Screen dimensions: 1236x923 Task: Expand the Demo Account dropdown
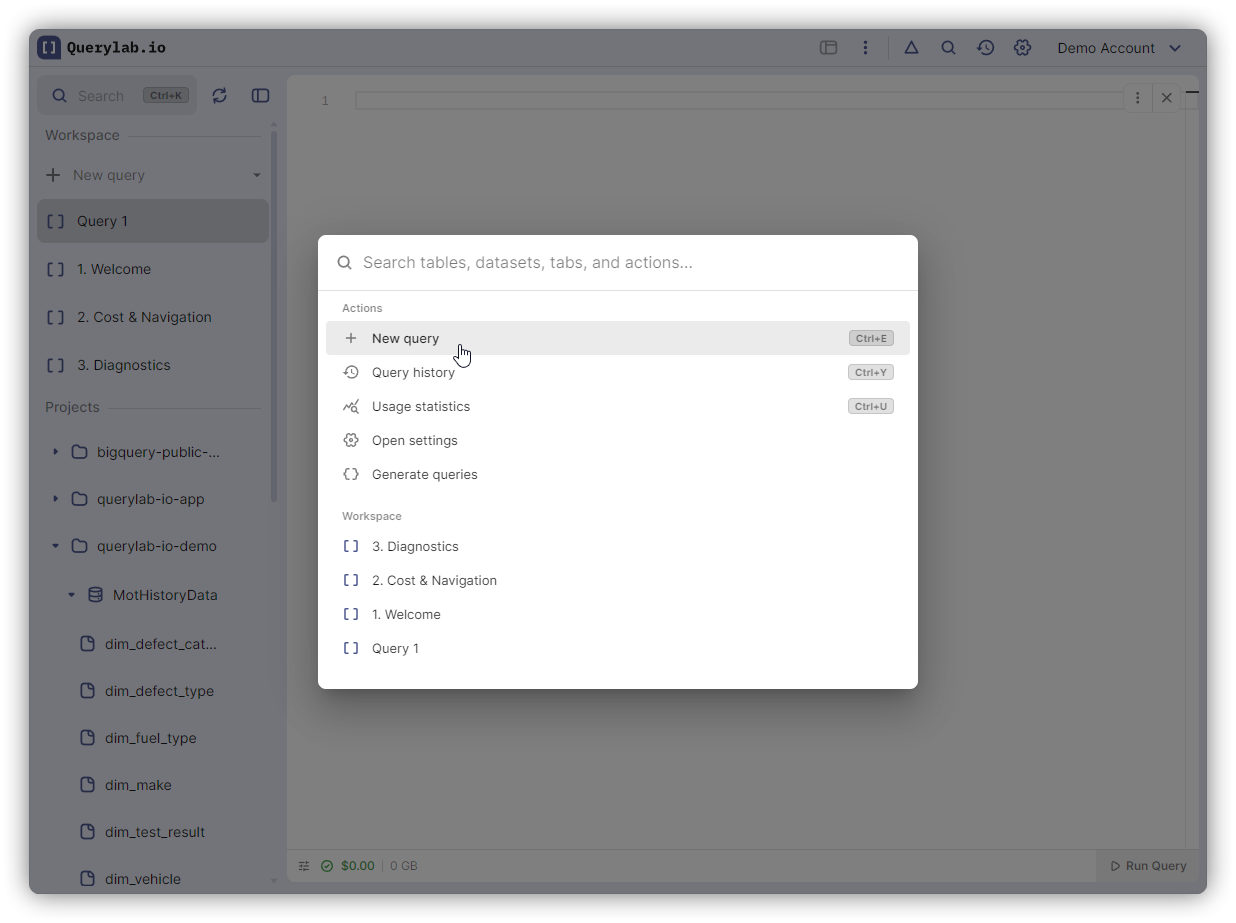pyautogui.click(x=1119, y=48)
